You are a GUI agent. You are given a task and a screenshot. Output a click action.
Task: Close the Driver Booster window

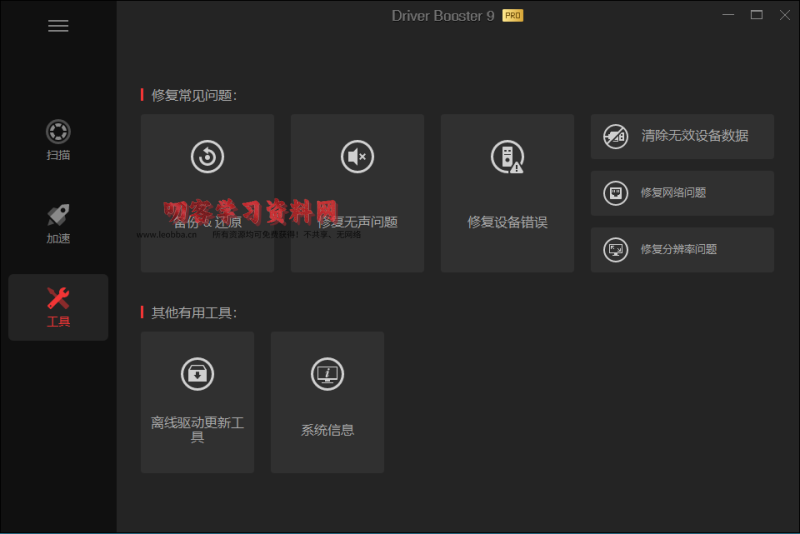785,15
